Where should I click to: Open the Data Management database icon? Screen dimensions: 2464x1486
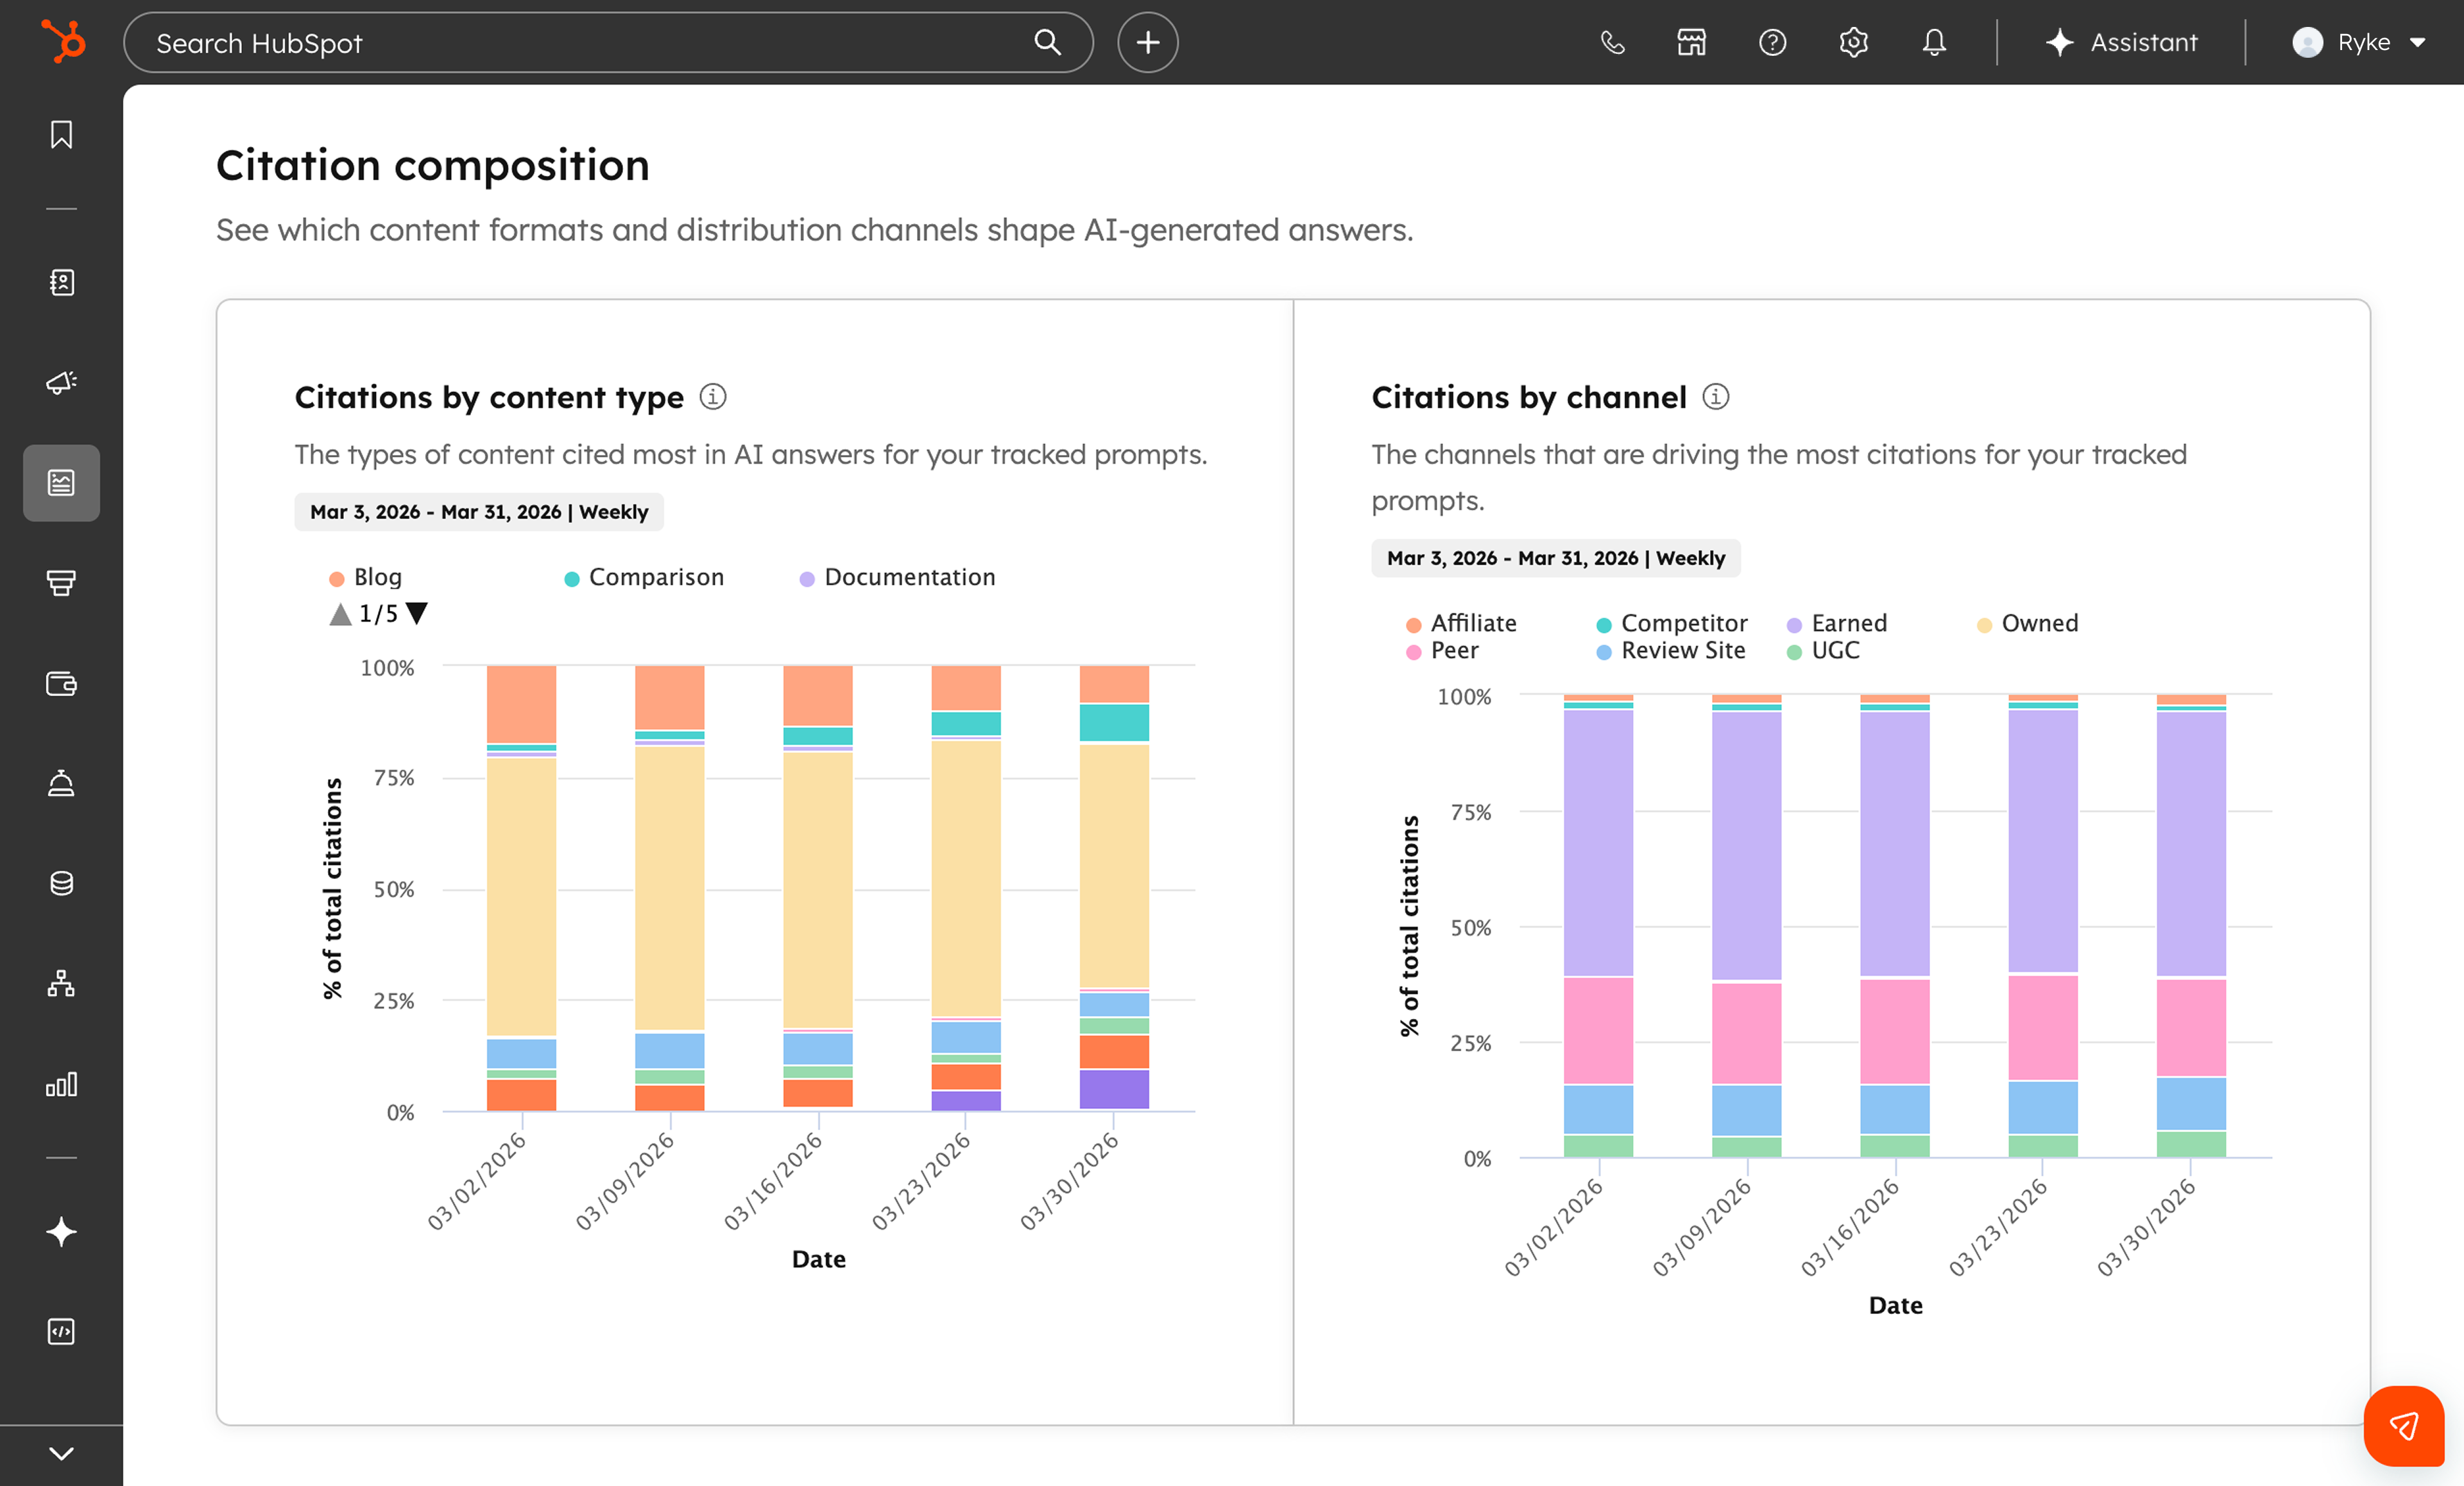[60, 882]
